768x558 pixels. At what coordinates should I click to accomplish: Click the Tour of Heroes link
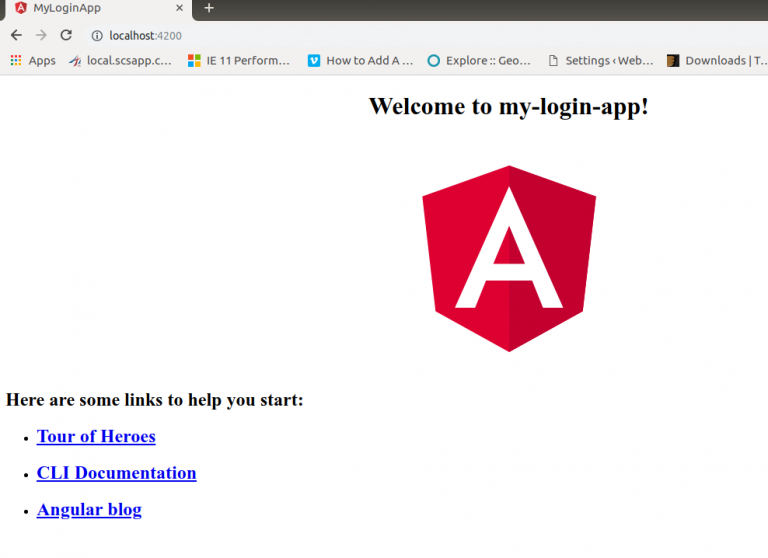96,437
